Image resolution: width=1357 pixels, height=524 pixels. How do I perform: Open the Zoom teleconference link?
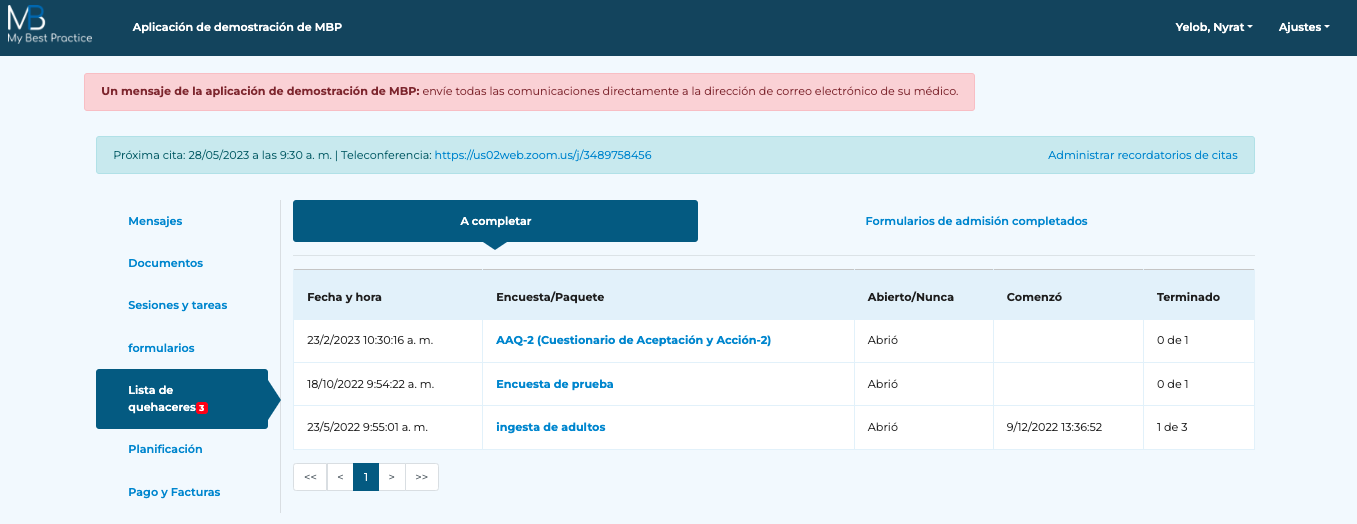click(543, 155)
